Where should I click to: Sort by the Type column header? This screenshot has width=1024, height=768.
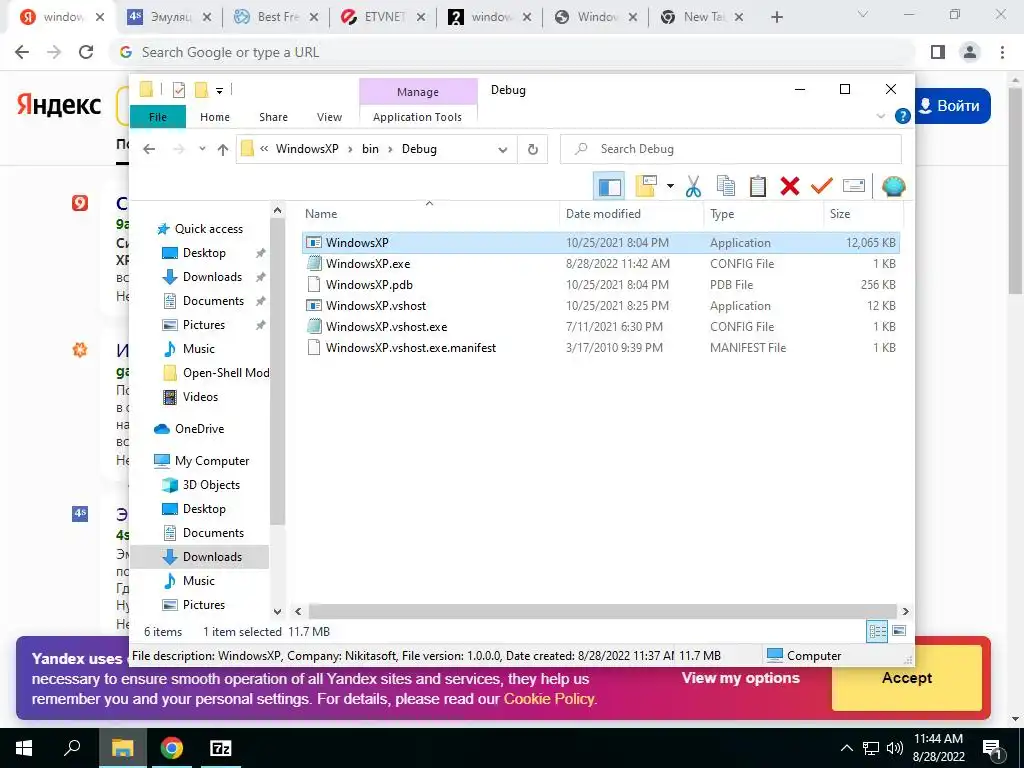pyautogui.click(x=764, y=214)
